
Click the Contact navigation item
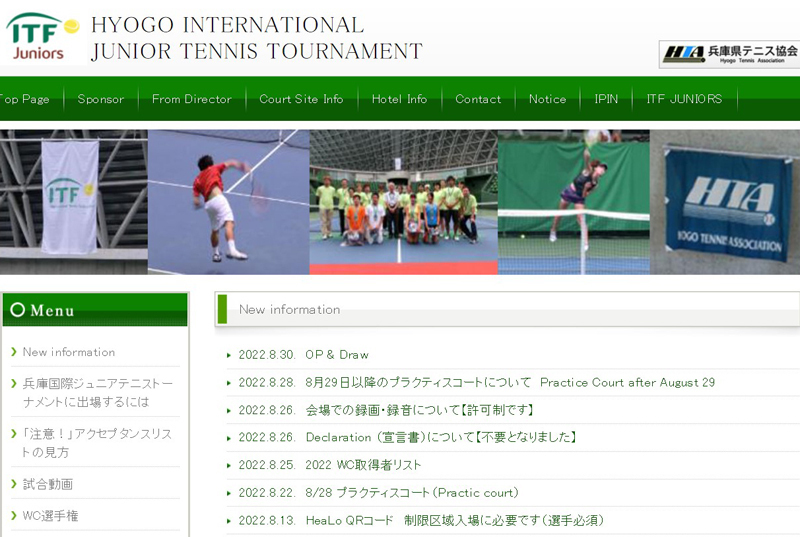point(478,99)
